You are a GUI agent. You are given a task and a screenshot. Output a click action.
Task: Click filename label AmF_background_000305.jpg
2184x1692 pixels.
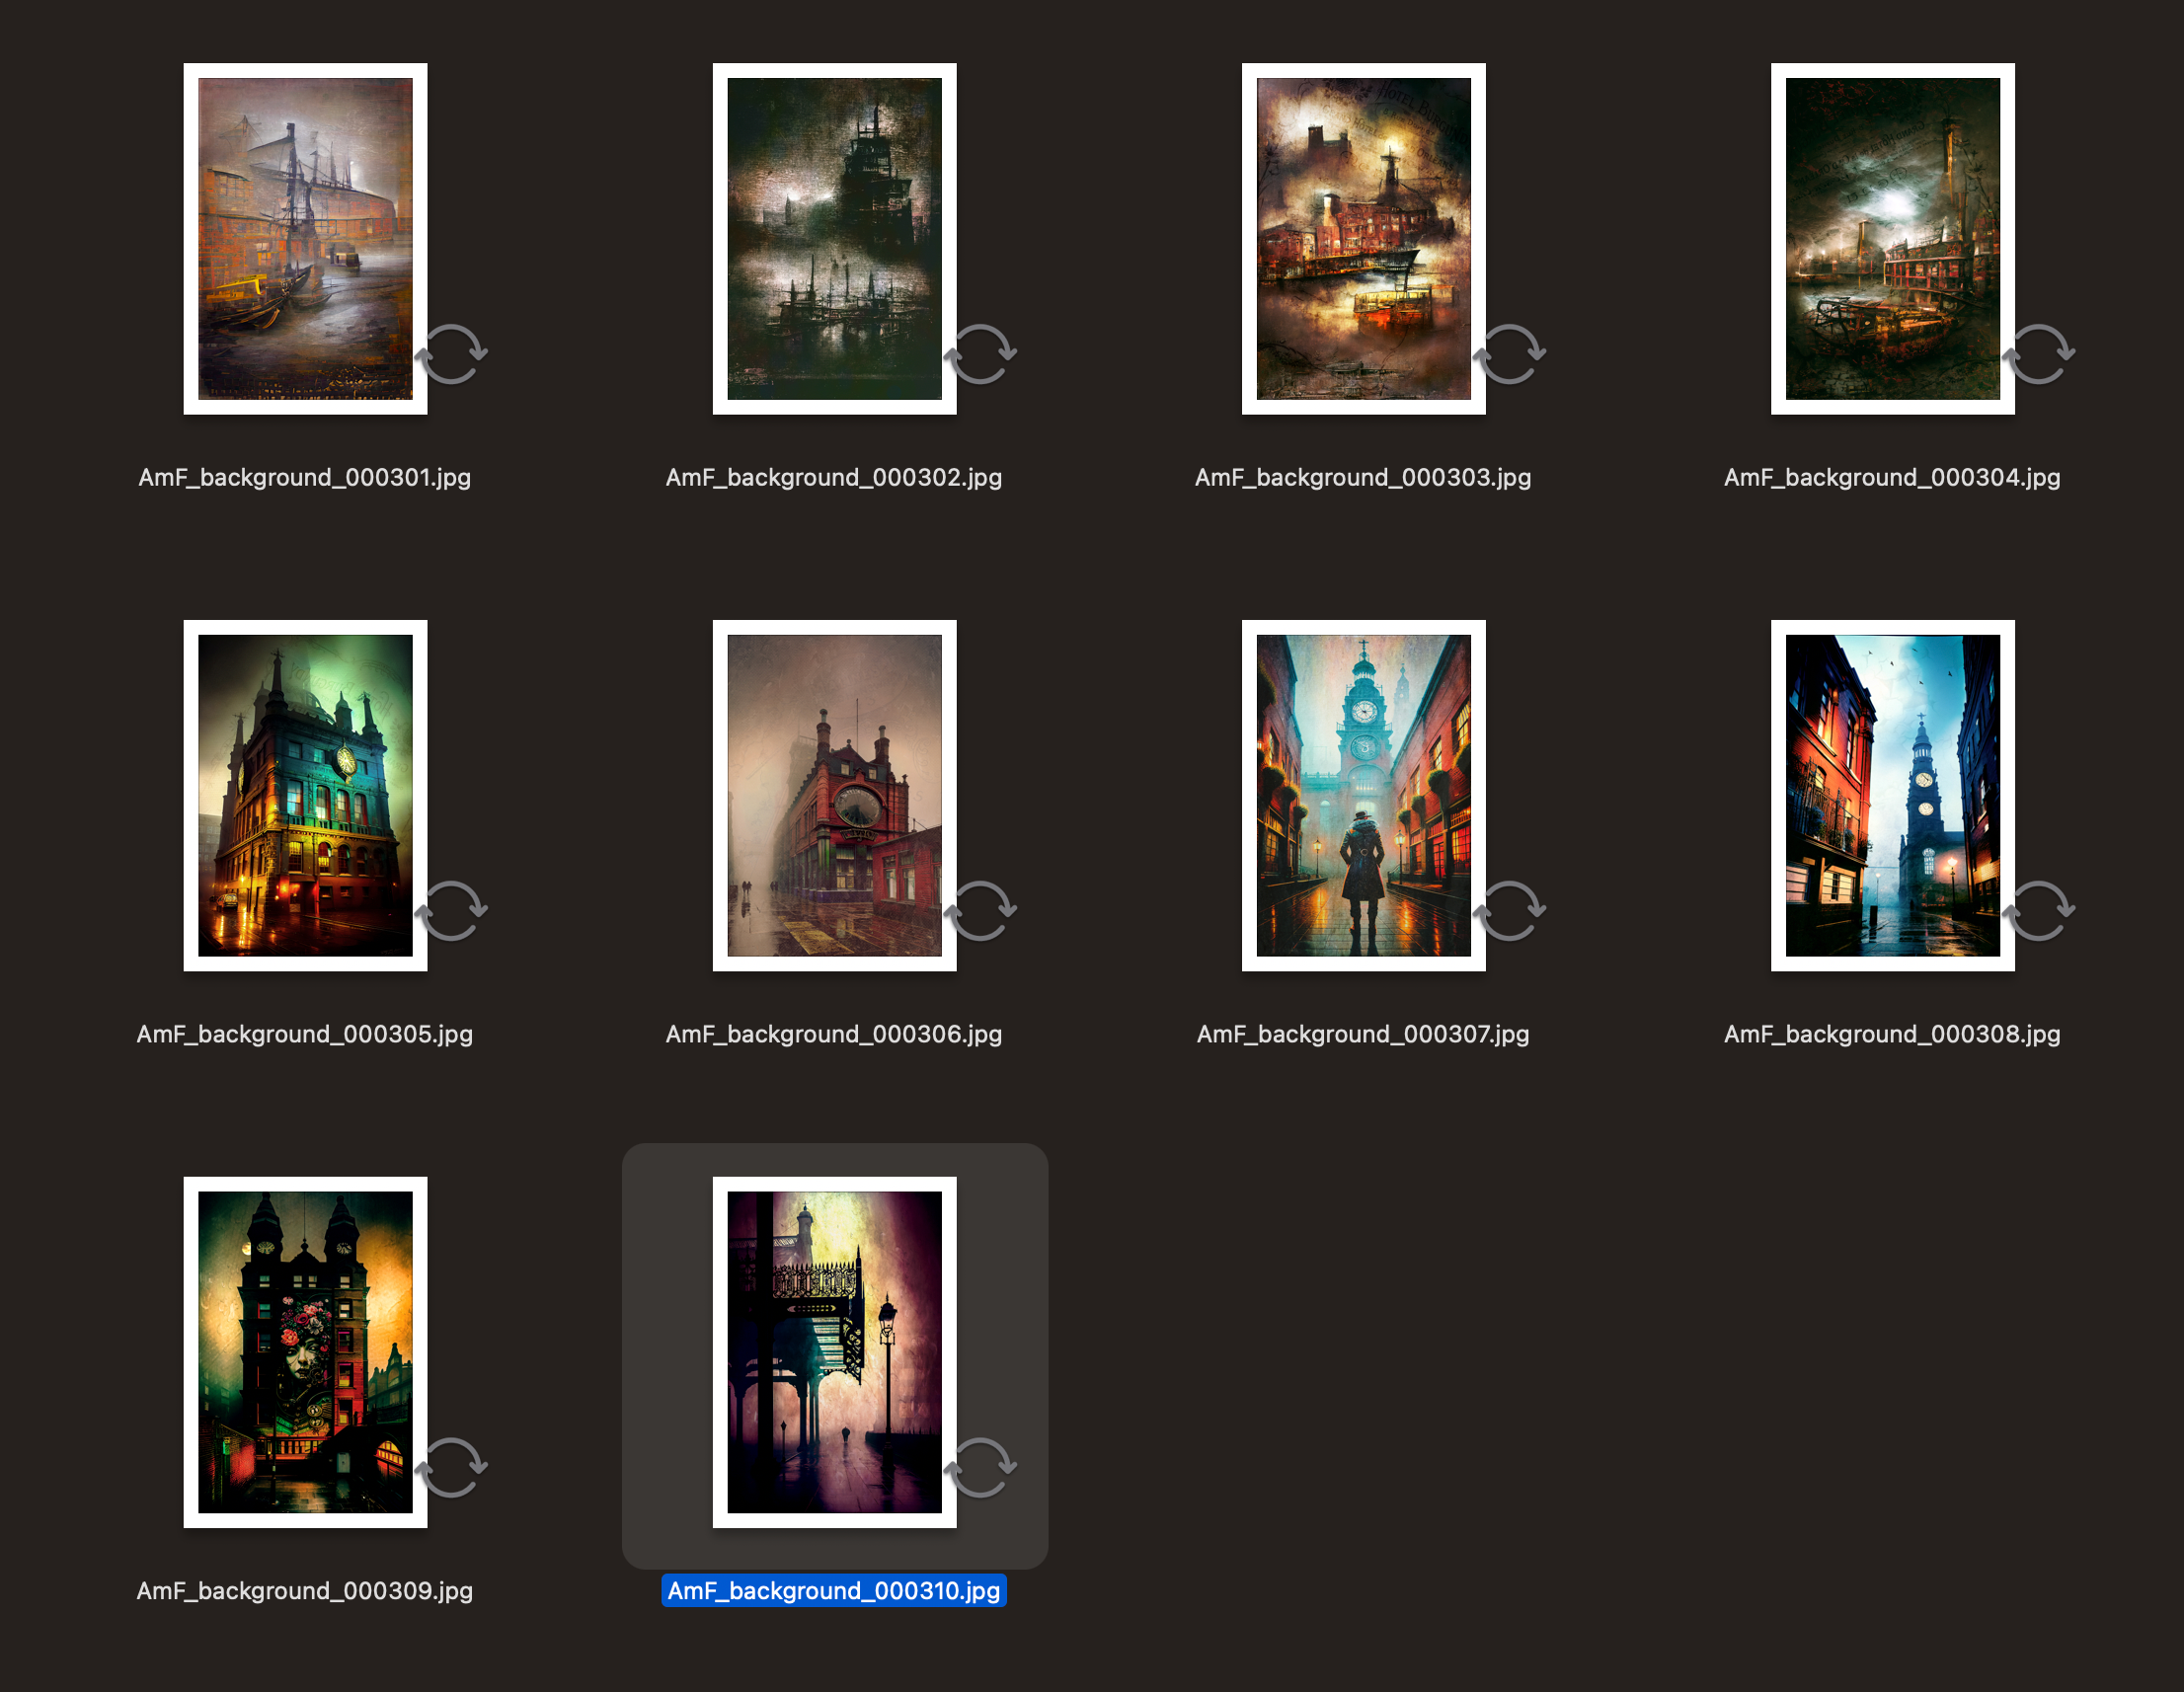click(x=304, y=1034)
